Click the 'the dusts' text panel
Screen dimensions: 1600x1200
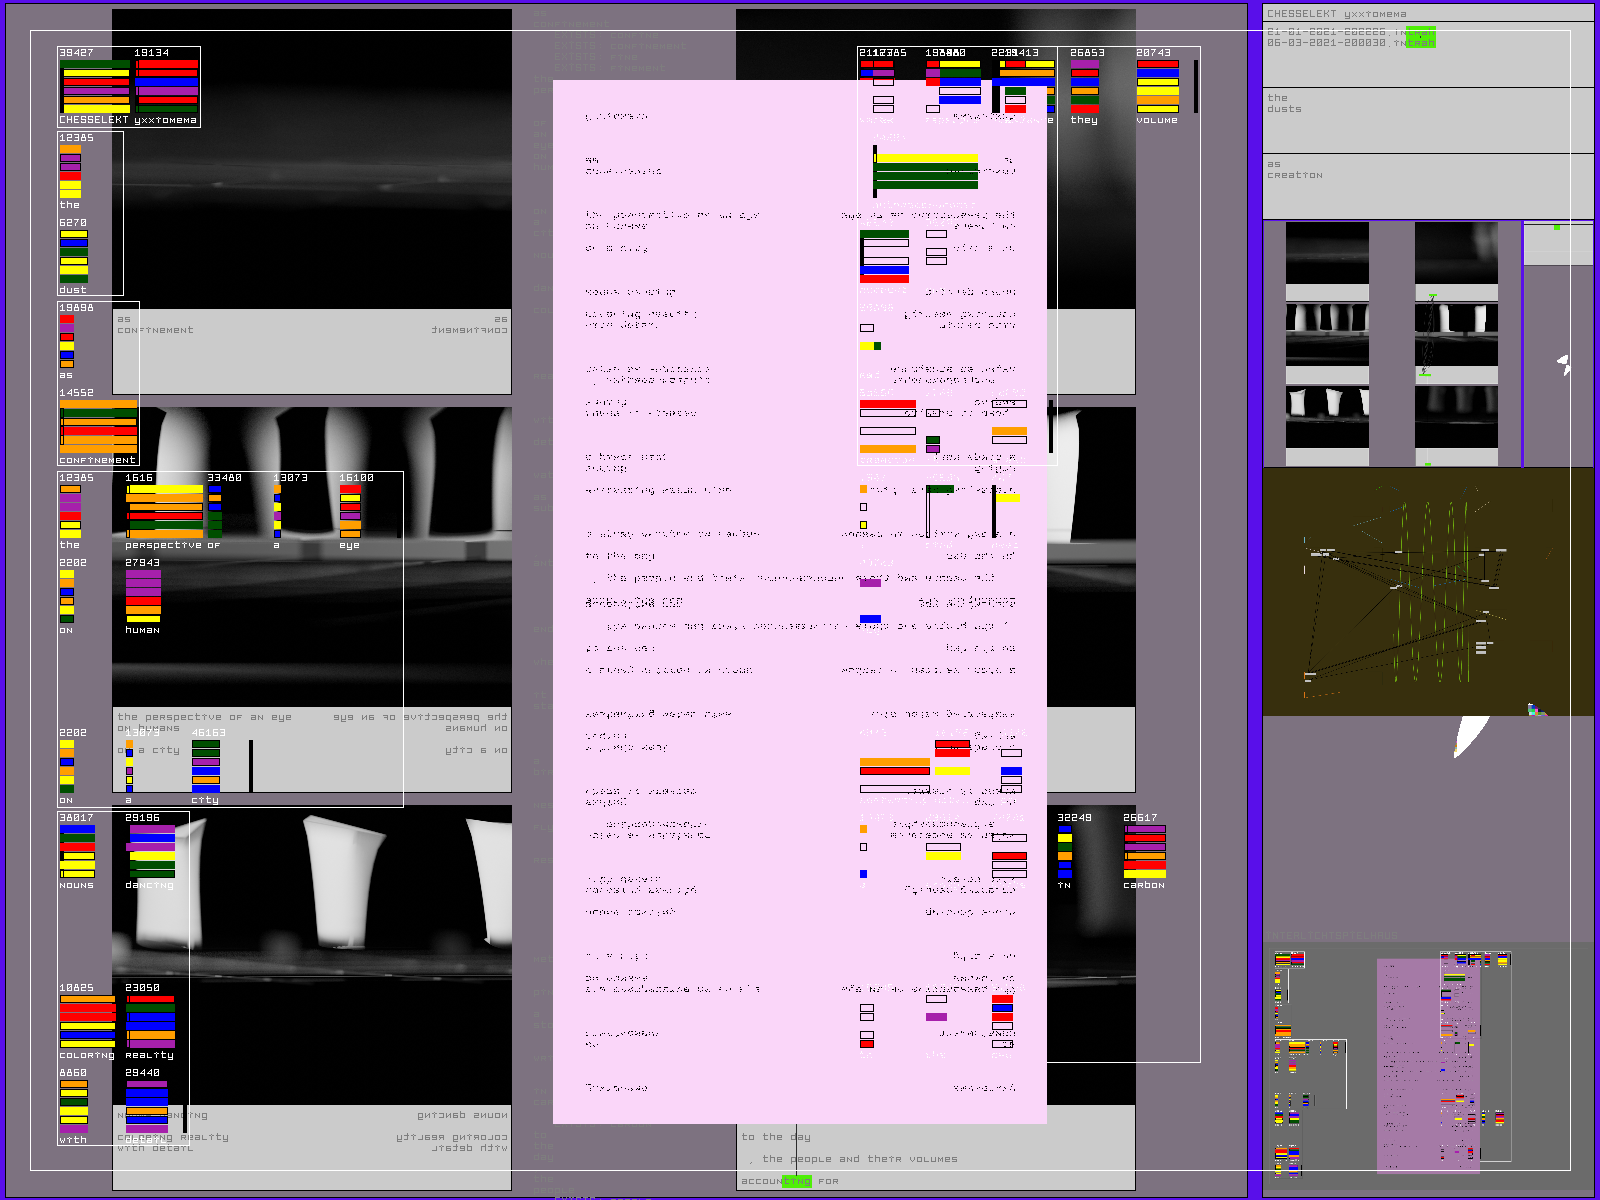[1427, 120]
